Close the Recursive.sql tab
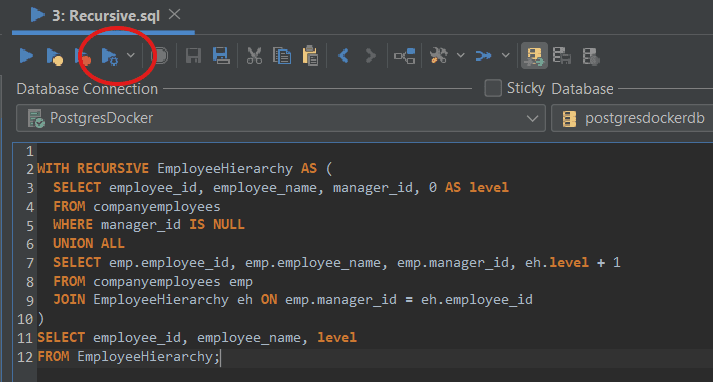The width and height of the screenshot is (713, 382). coord(174,15)
